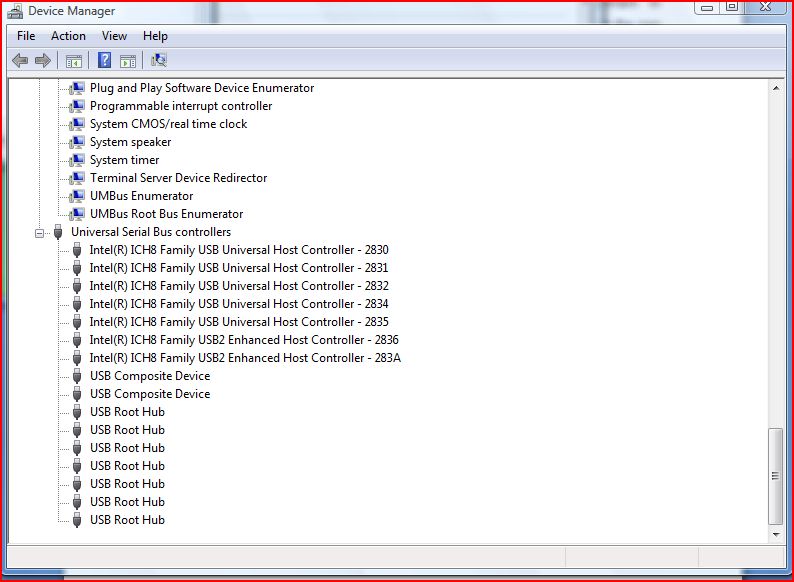Click icon beside System CMOS/real time clock
The height and width of the screenshot is (582, 794).
(76, 124)
